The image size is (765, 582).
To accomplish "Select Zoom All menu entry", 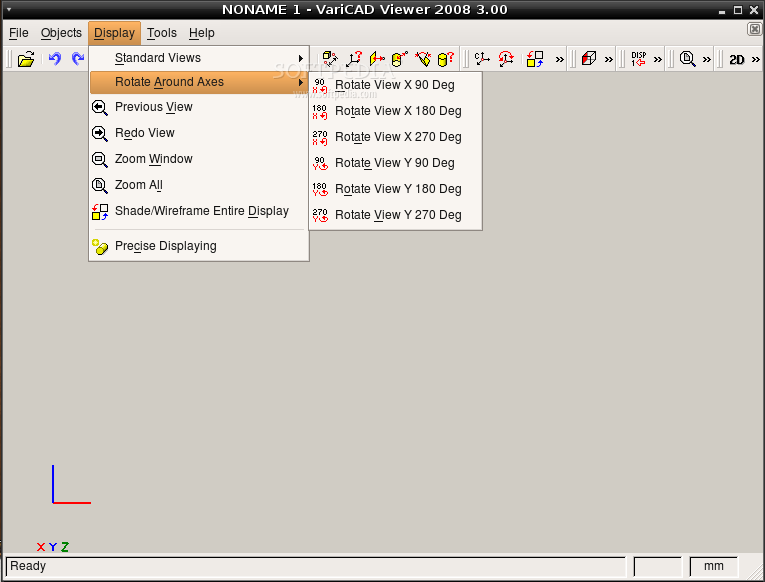I will tap(199, 185).
